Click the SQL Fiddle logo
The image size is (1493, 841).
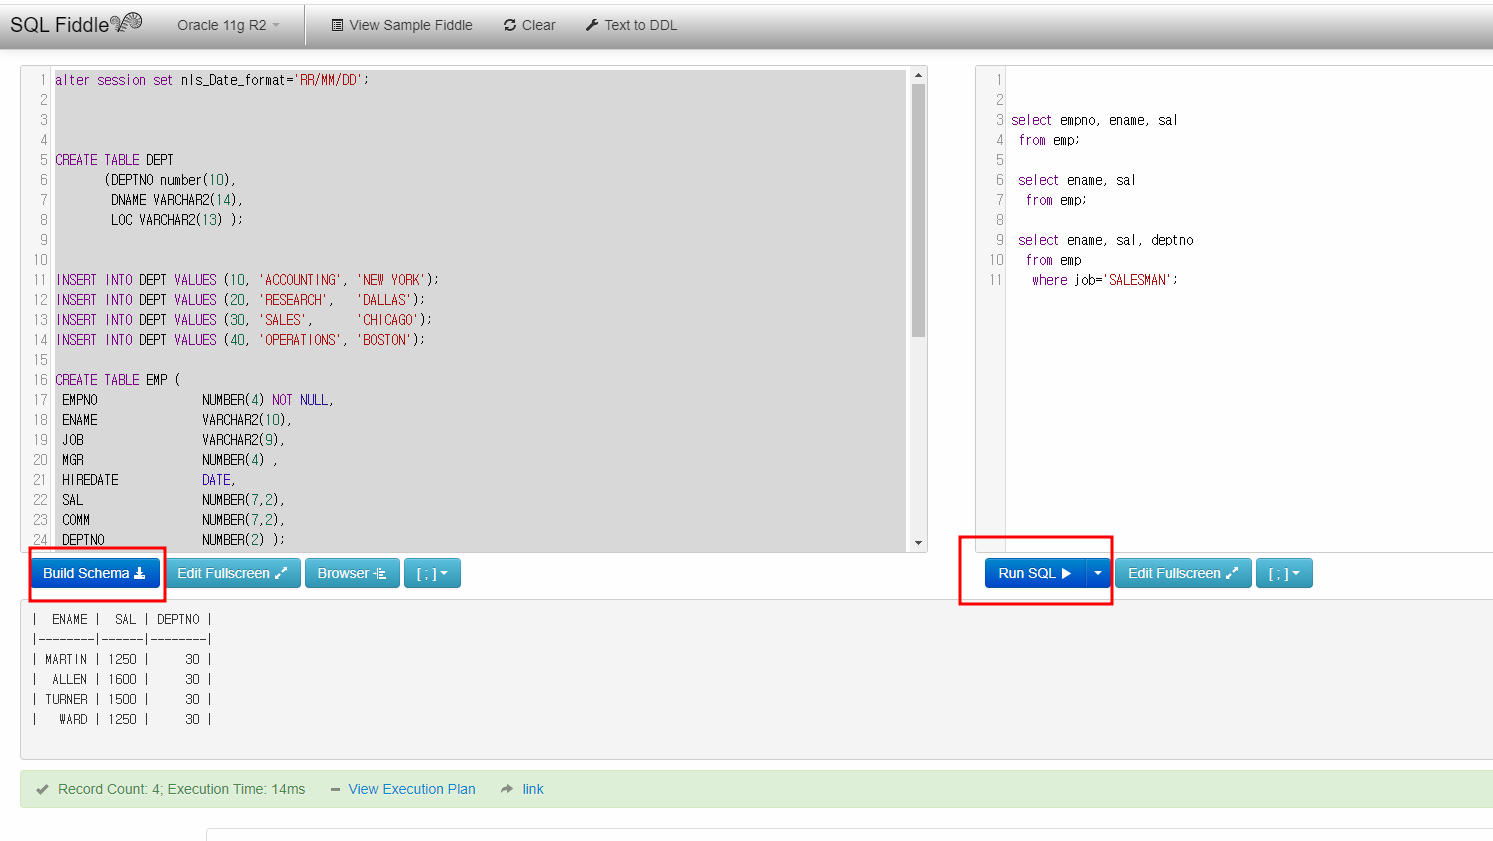coord(76,24)
